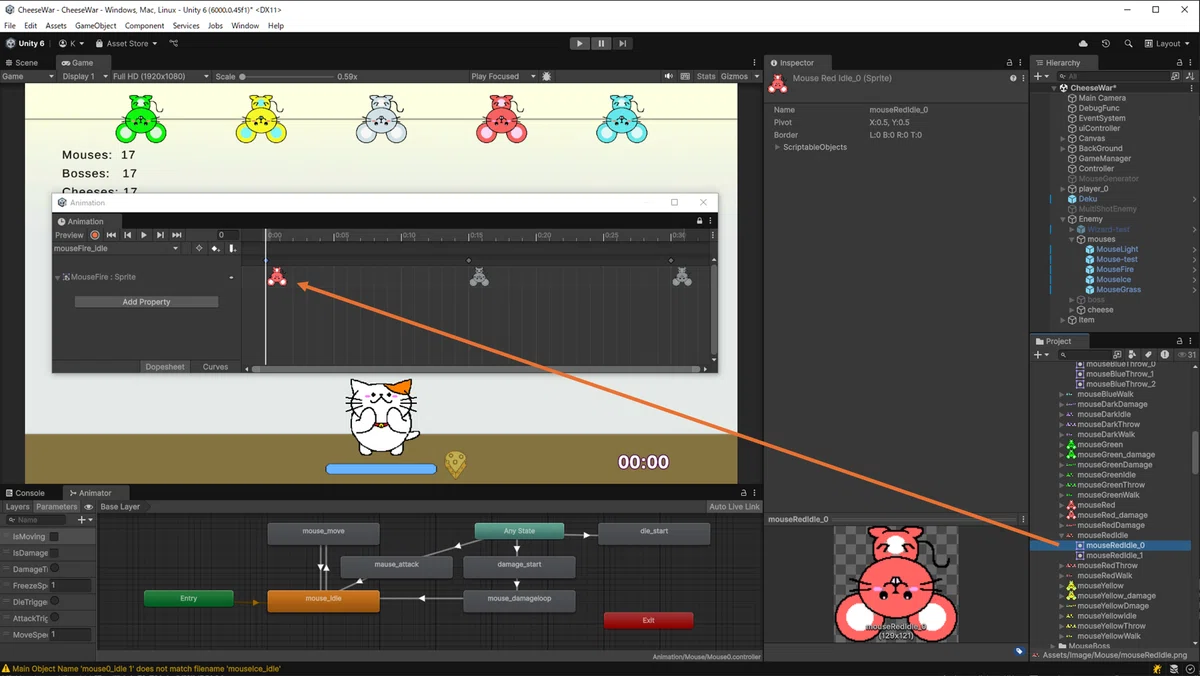Click the version control icon beside Asset Store
The height and width of the screenshot is (676, 1200).
pyautogui.click(x=174, y=44)
